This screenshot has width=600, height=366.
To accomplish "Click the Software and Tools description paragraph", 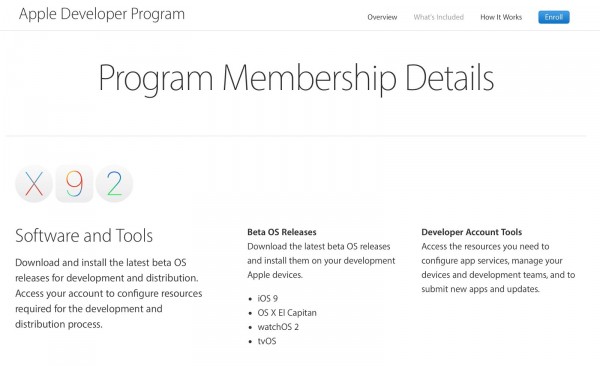I will (109, 293).
